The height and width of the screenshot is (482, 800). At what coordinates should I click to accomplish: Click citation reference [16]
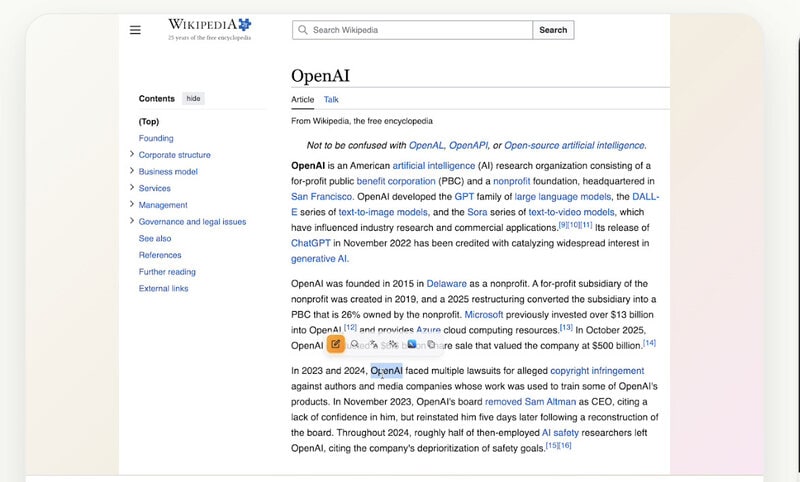(565, 445)
